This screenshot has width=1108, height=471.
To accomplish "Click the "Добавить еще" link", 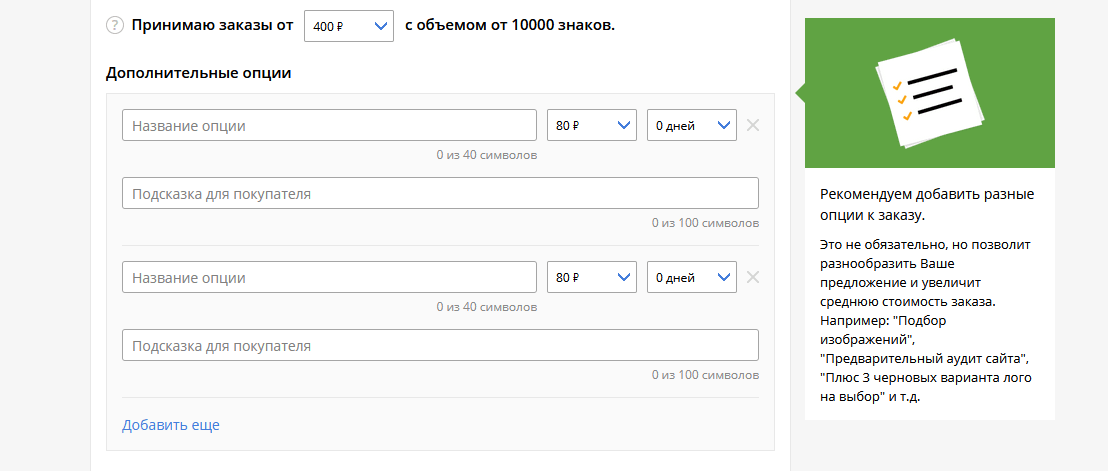I will click(x=171, y=425).
